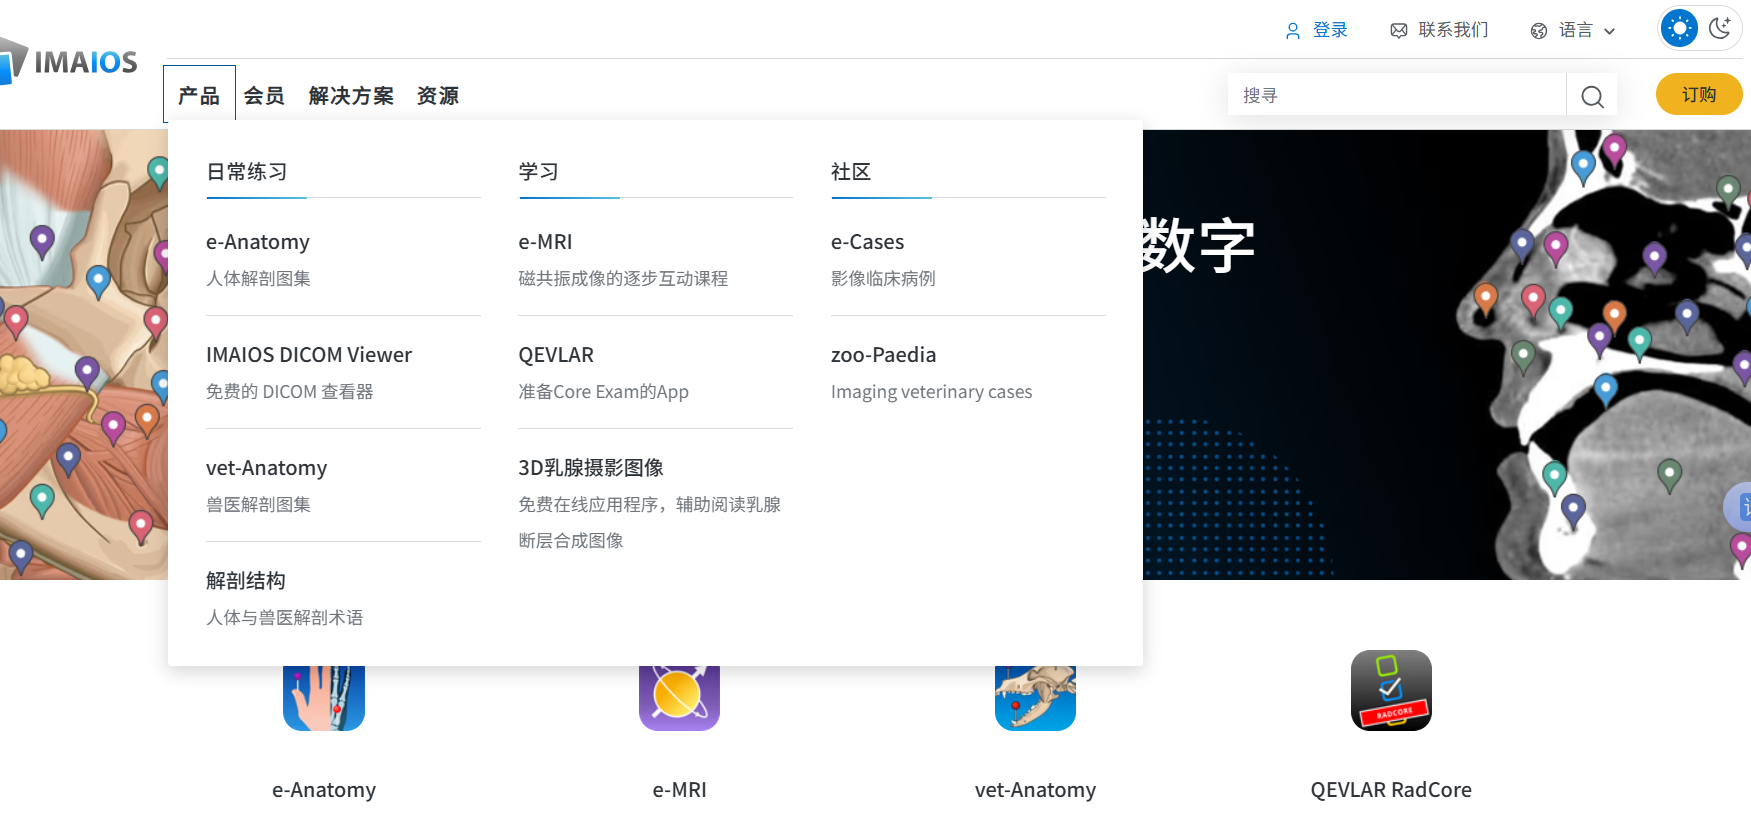
Task: Click the vet-Anatomy skull app icon
Action: [1035, 698]
